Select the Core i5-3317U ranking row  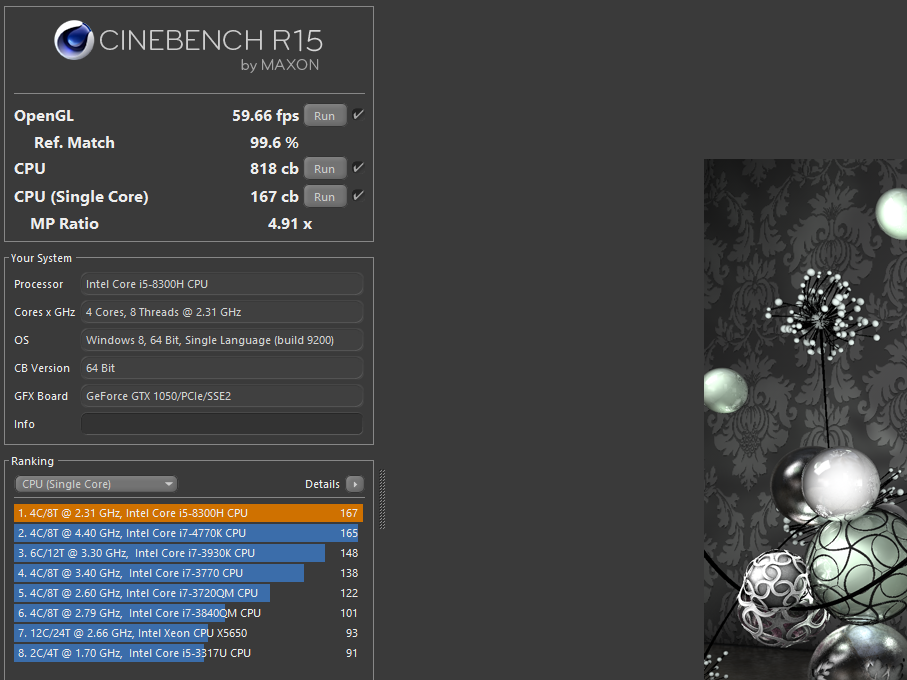click(x=189, y=653)
